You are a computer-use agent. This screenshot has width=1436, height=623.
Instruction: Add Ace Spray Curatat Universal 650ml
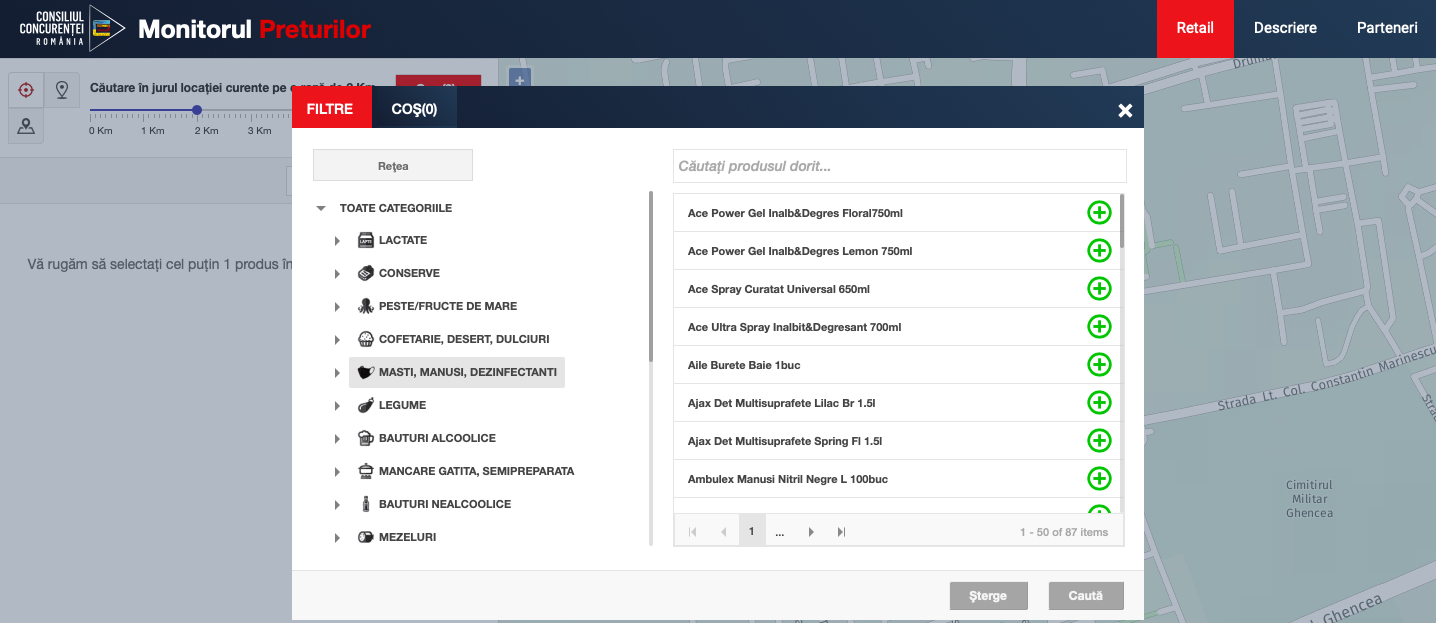(x=1099, y=289)
